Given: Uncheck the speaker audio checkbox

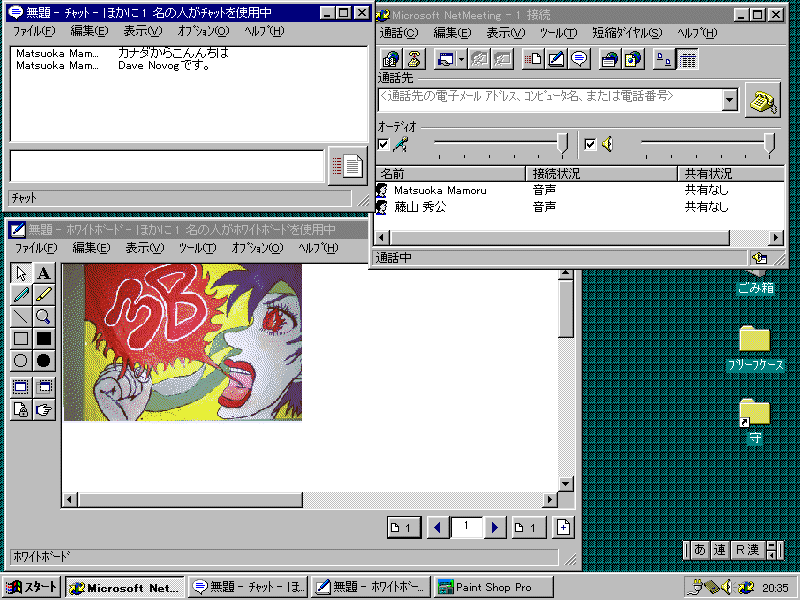Looking at the screenshot, I should click(x=590, y=144).
